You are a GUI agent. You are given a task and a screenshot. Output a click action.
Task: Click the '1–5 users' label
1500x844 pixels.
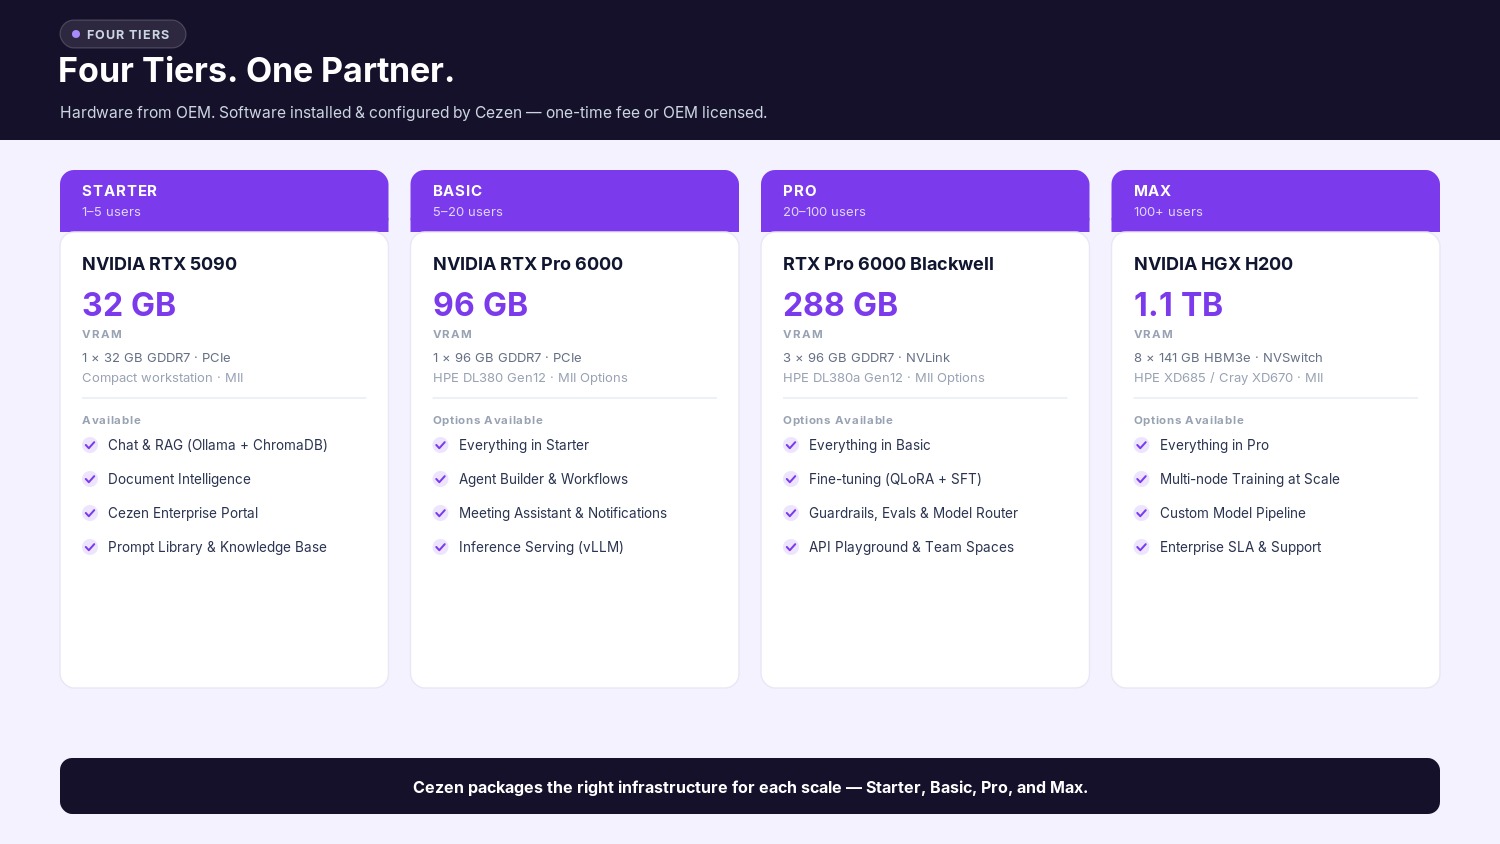pos(112,212)
